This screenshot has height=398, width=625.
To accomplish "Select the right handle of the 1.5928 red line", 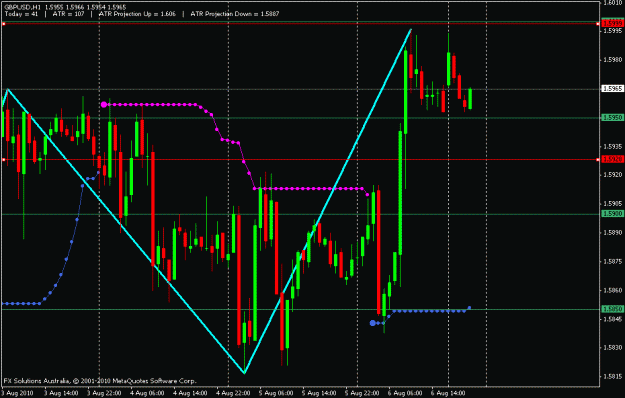I will [x=598, y=160].
